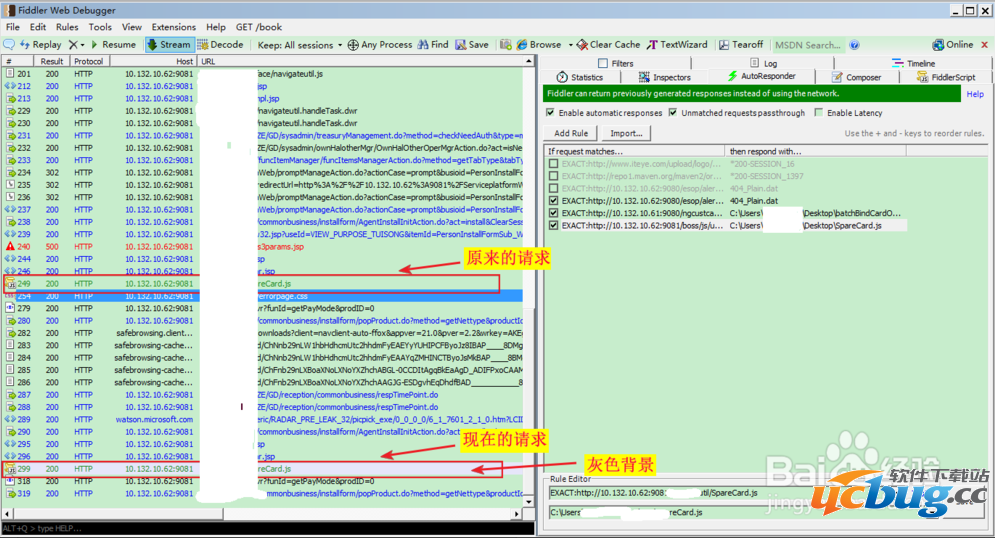Select session 240 with the 500 error

[x=263, y=247]
